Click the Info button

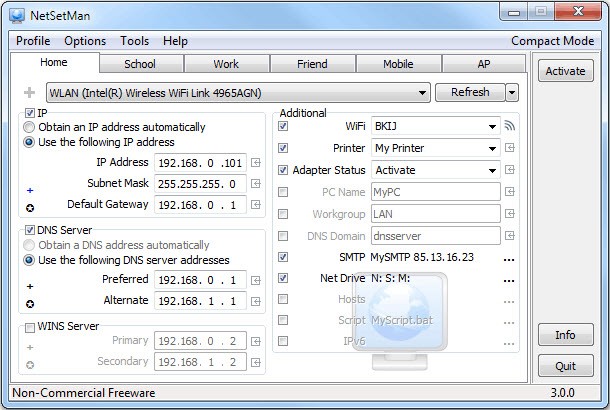point(566,335)
